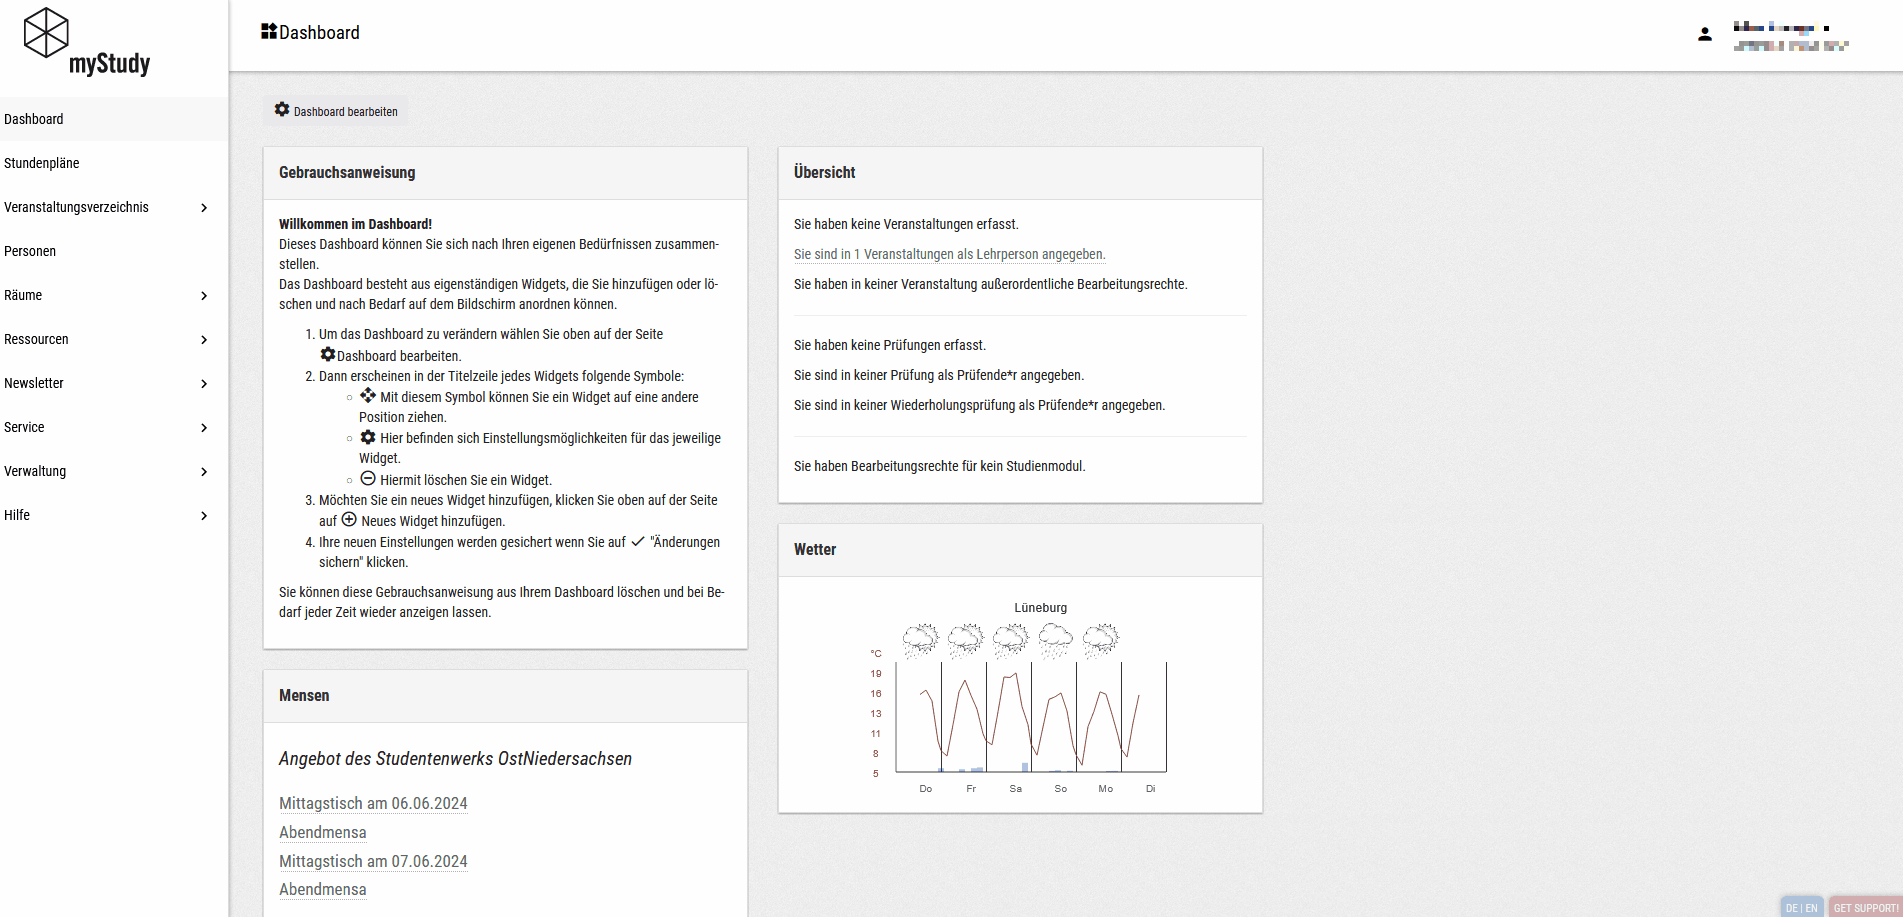1903x917 pixels.
Task: Click 'Sie haben Bearbeitungsrechte für kein Studienmodul.'
Action: coord(940,466)
